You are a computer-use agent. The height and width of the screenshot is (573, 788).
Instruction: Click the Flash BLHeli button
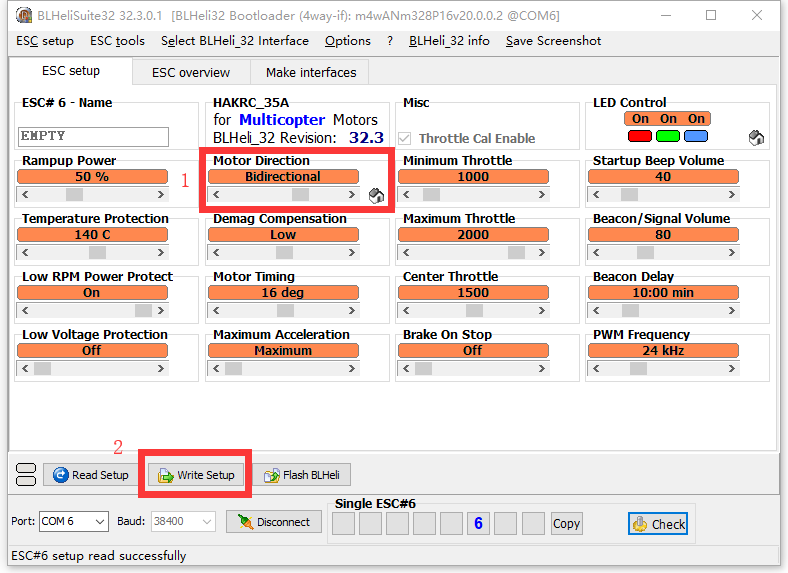(x=302, y=474)
